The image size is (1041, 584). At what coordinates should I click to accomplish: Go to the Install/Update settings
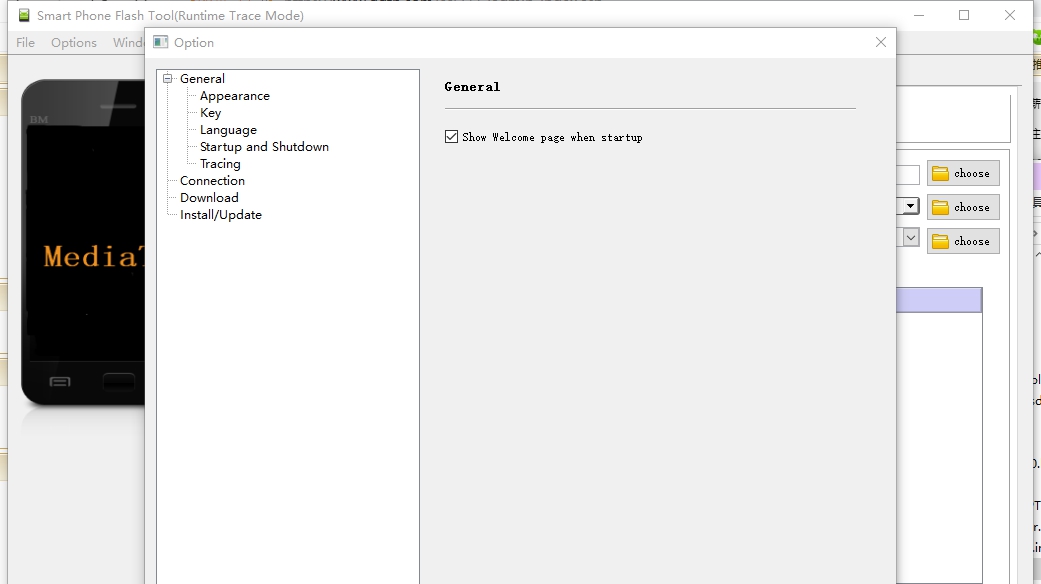(221, 215)
